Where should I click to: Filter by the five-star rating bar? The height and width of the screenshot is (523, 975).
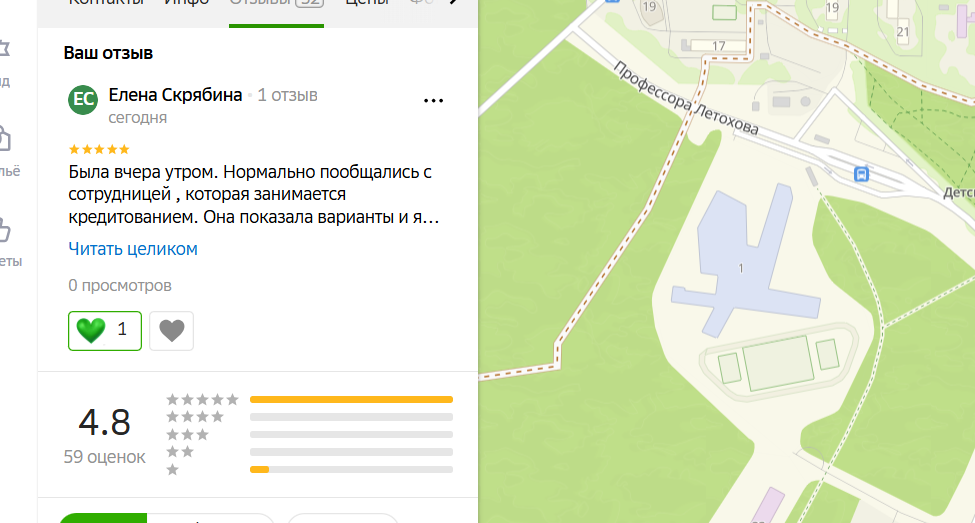pyautogui.click(x=351, y=399)
